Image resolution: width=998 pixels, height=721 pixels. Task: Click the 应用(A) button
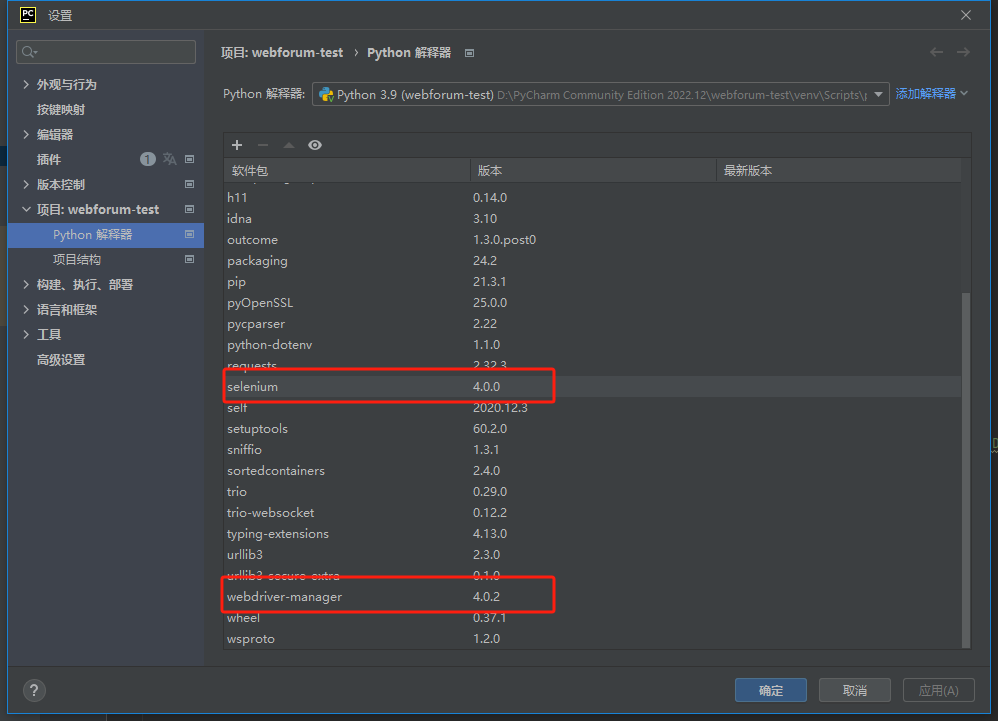coord(938,690)
